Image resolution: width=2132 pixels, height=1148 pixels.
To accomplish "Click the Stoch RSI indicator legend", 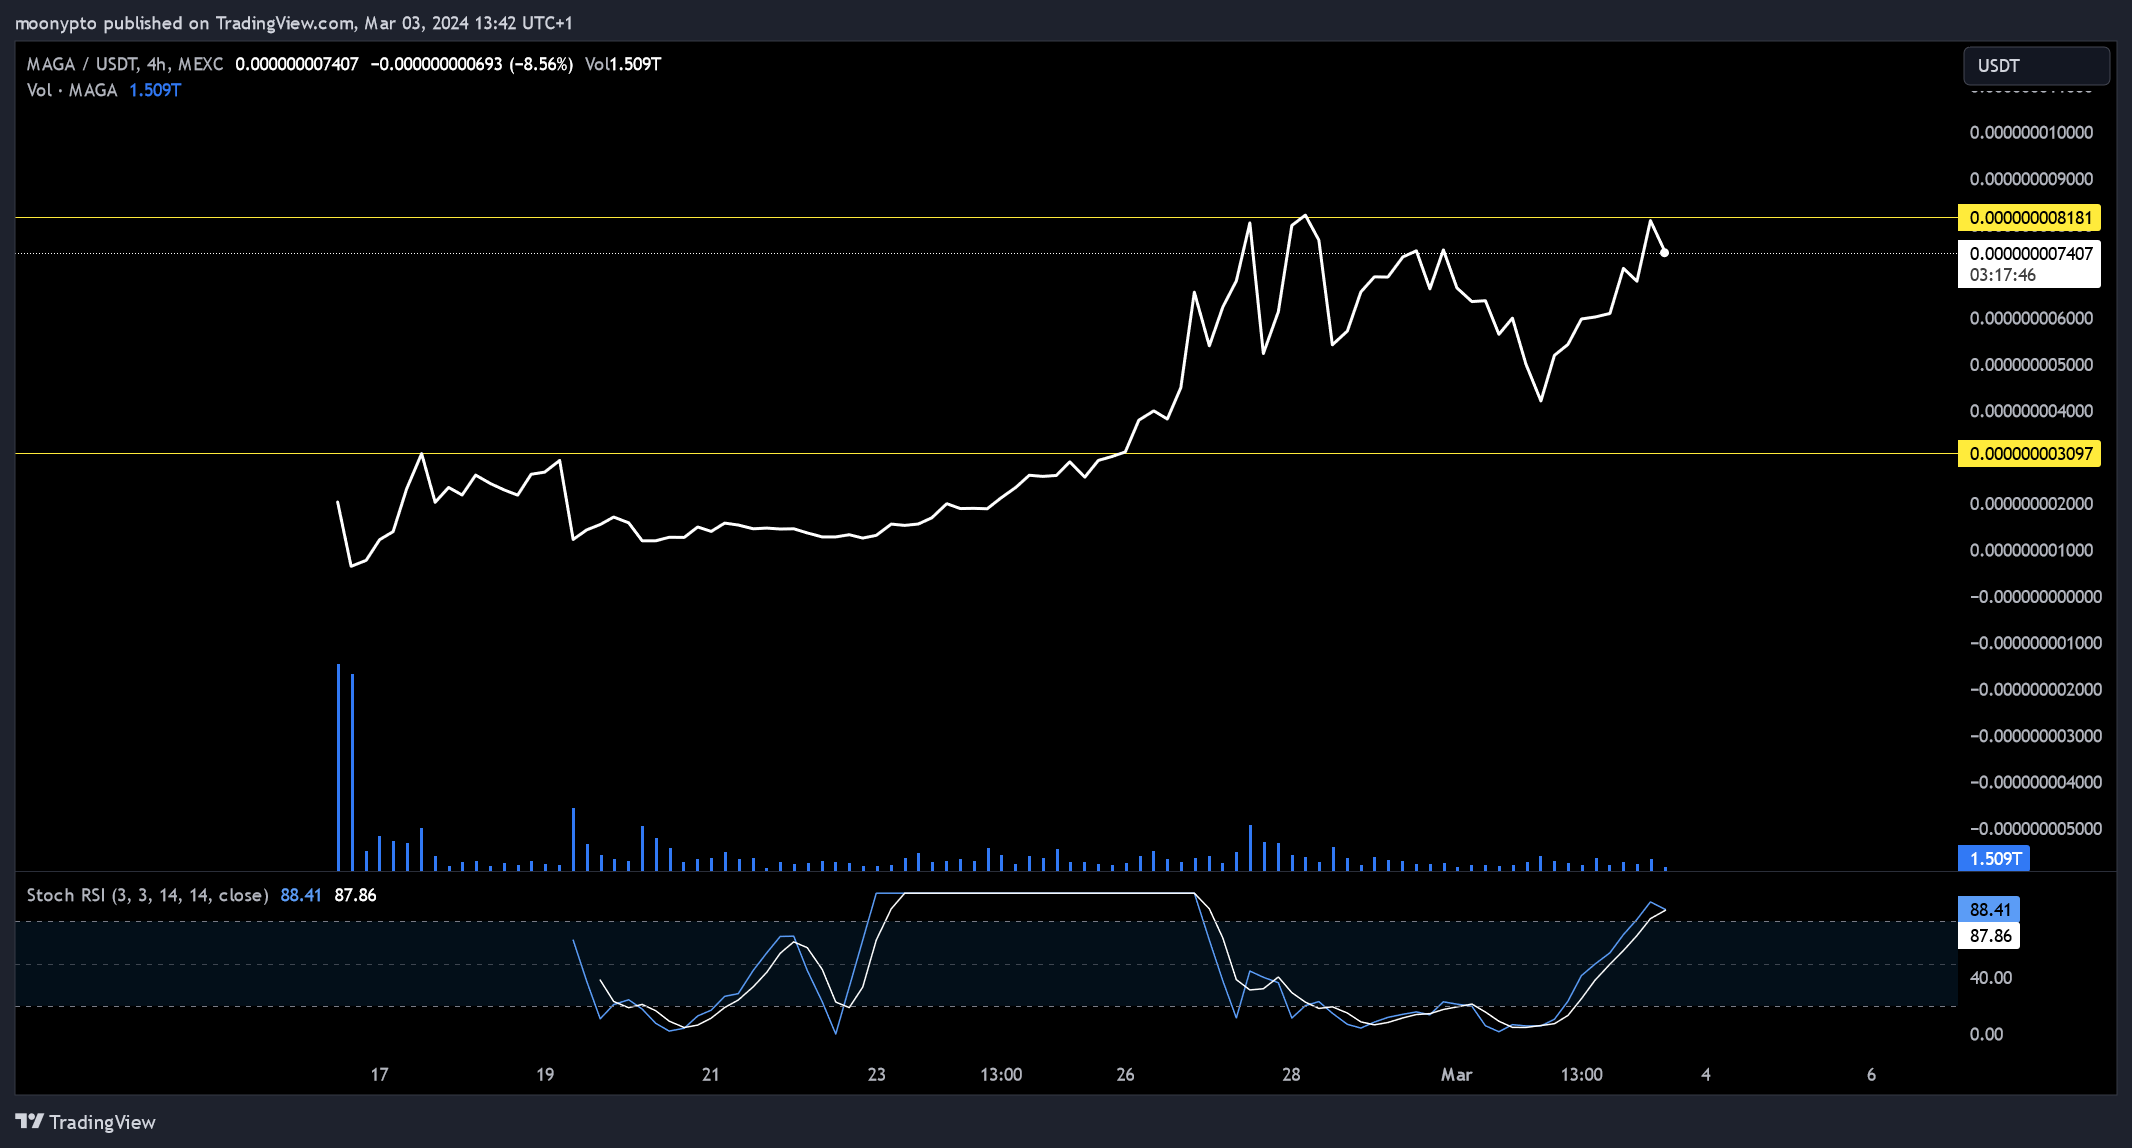I will pos(147,895).
